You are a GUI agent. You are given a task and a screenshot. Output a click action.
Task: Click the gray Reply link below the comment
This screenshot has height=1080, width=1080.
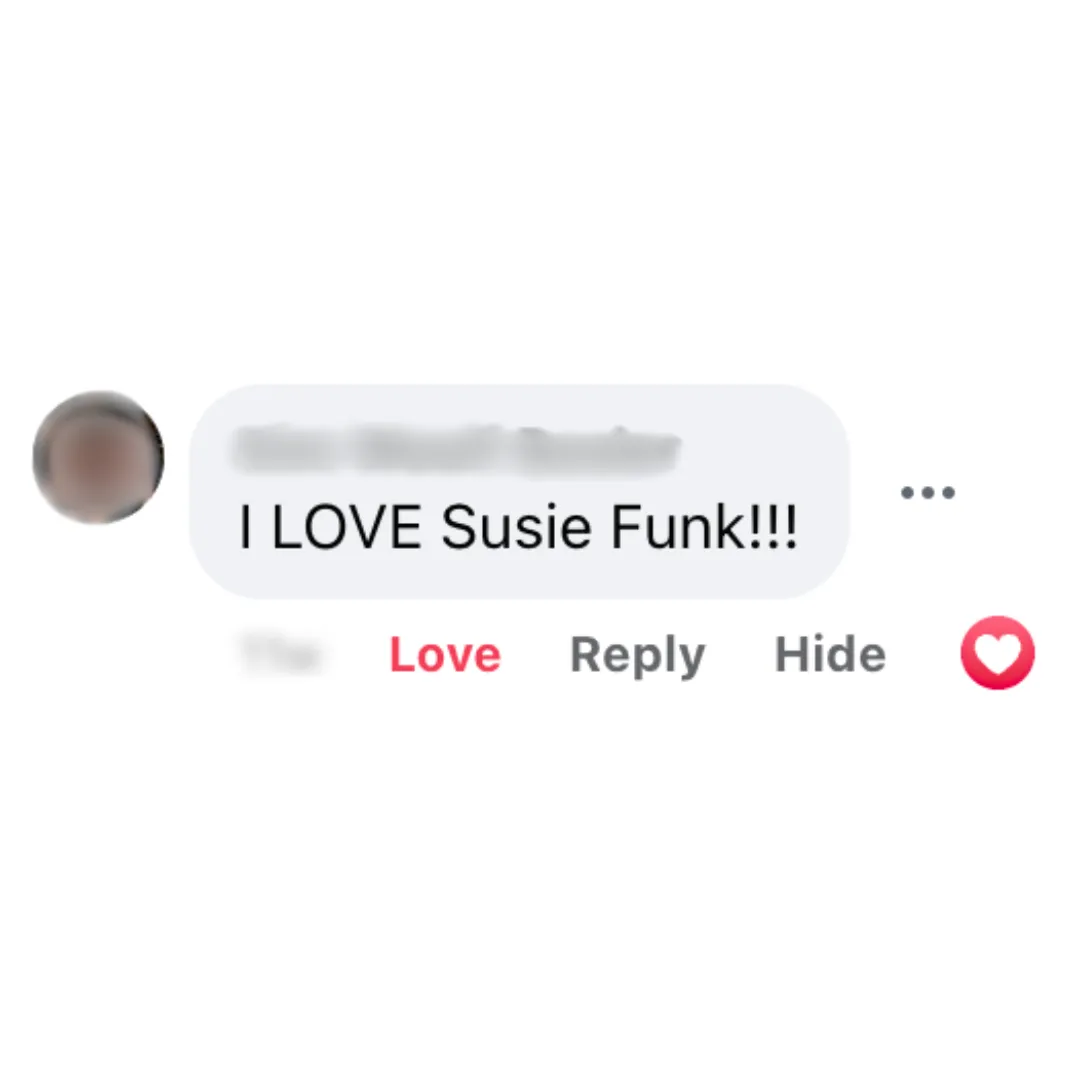pyautogui.click(x=637, y=656)
